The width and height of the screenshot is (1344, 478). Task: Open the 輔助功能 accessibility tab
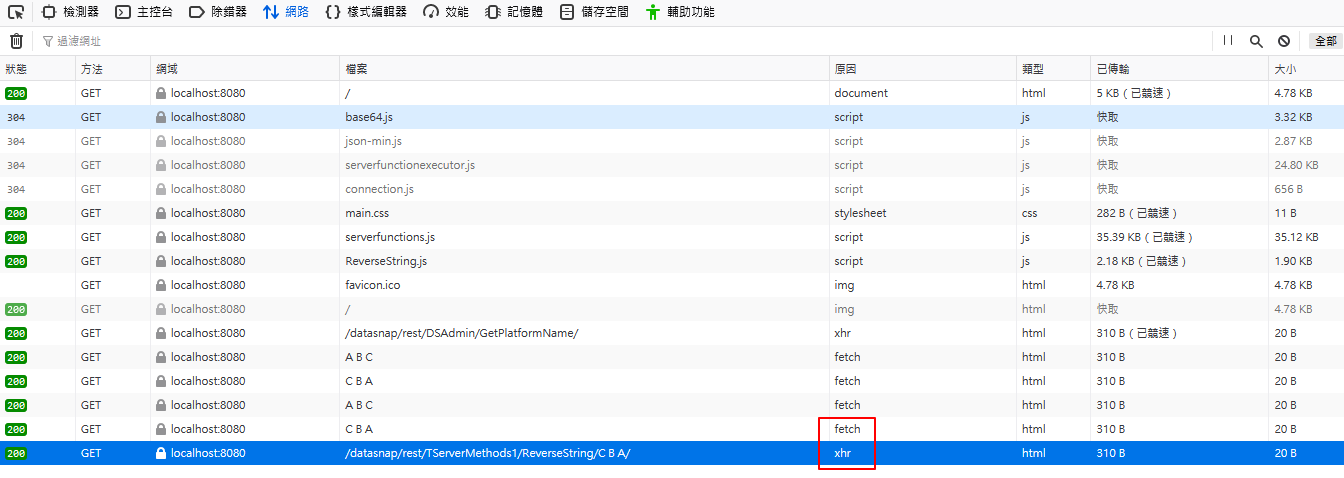point(680,12)
